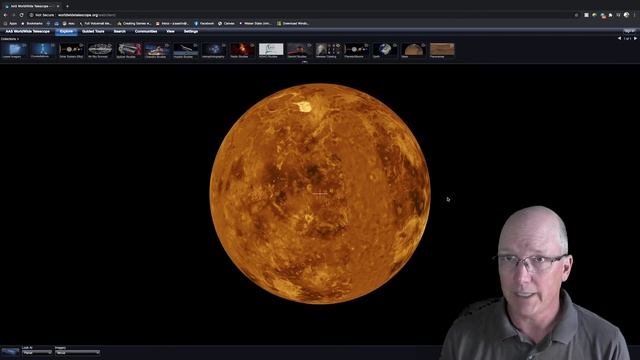Click the Sign In button
Screen dimensions: 640x360
pyautogui.click(x=629, y=31)
